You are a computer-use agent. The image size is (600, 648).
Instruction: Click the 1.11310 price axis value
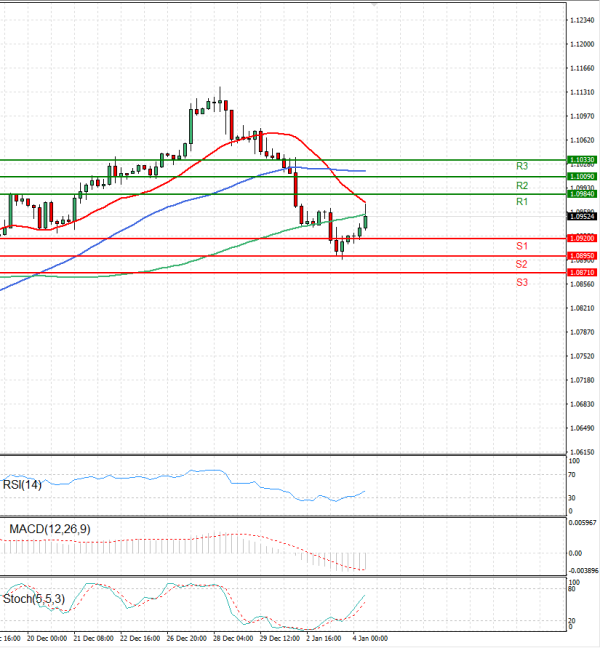pyautogui.click(x=582, y=92)
